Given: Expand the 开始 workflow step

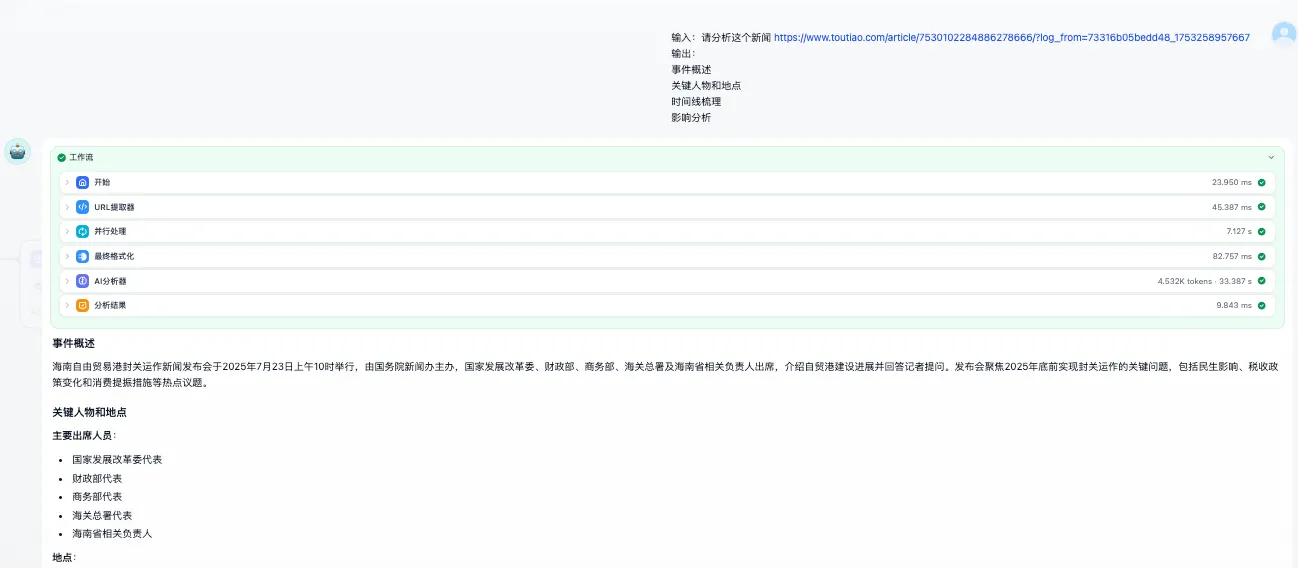Looking at the screenshot, I should click(x=67, y=182).
